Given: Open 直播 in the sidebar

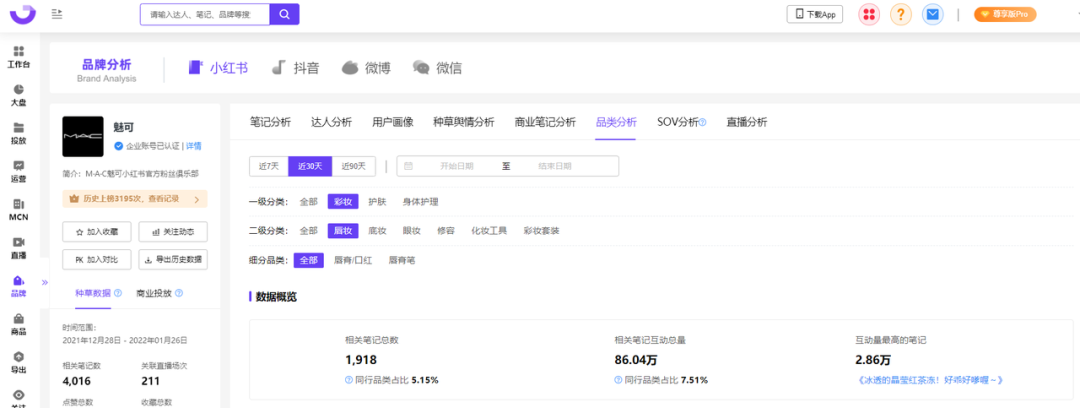Looking at the screenshot, I should pyautogui.click(x=19, y=248).
